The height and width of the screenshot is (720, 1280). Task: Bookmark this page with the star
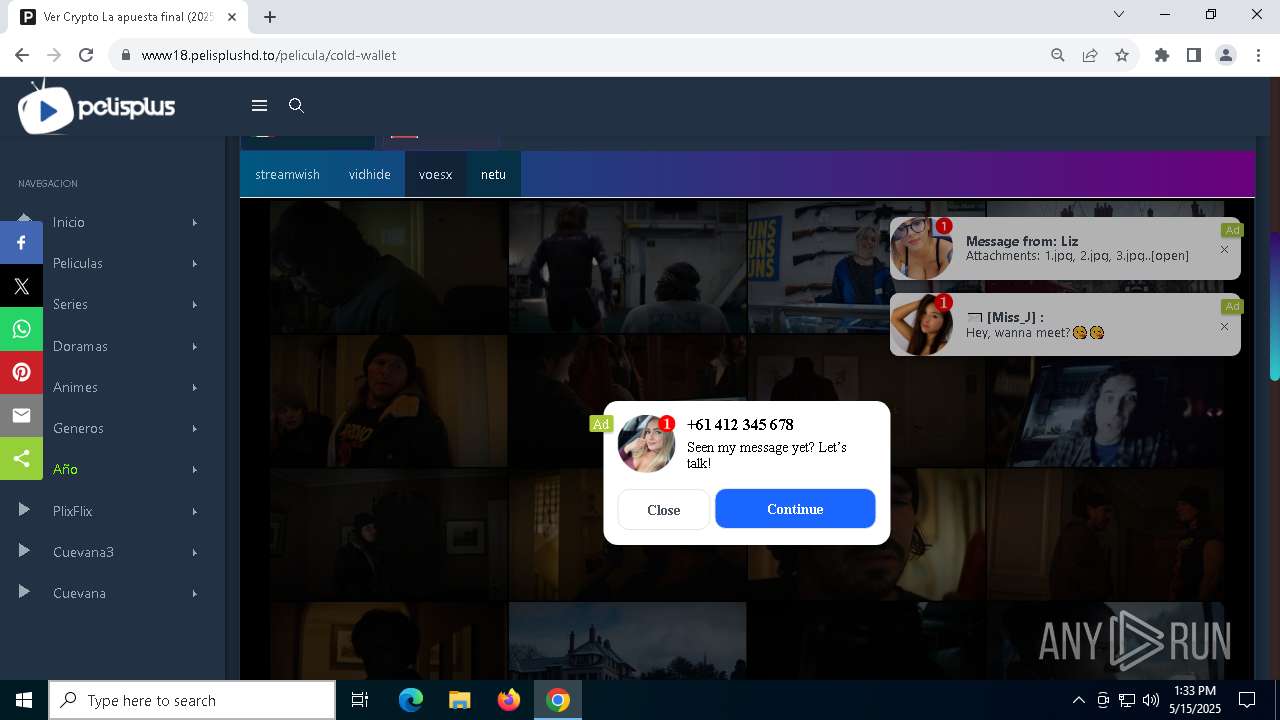pos(1122,55)
